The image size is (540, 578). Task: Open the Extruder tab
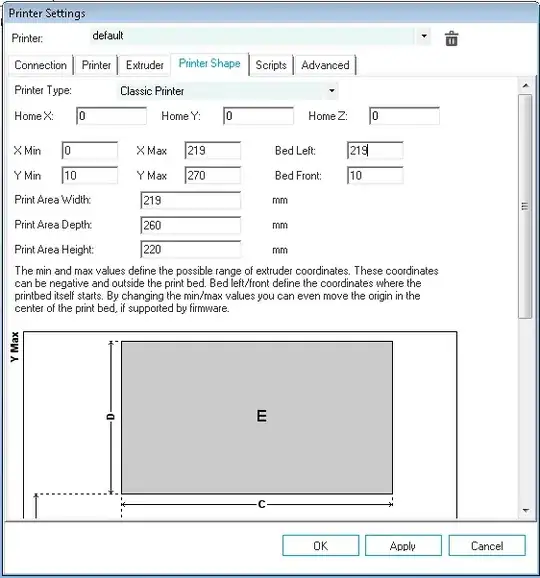point(144,65)
